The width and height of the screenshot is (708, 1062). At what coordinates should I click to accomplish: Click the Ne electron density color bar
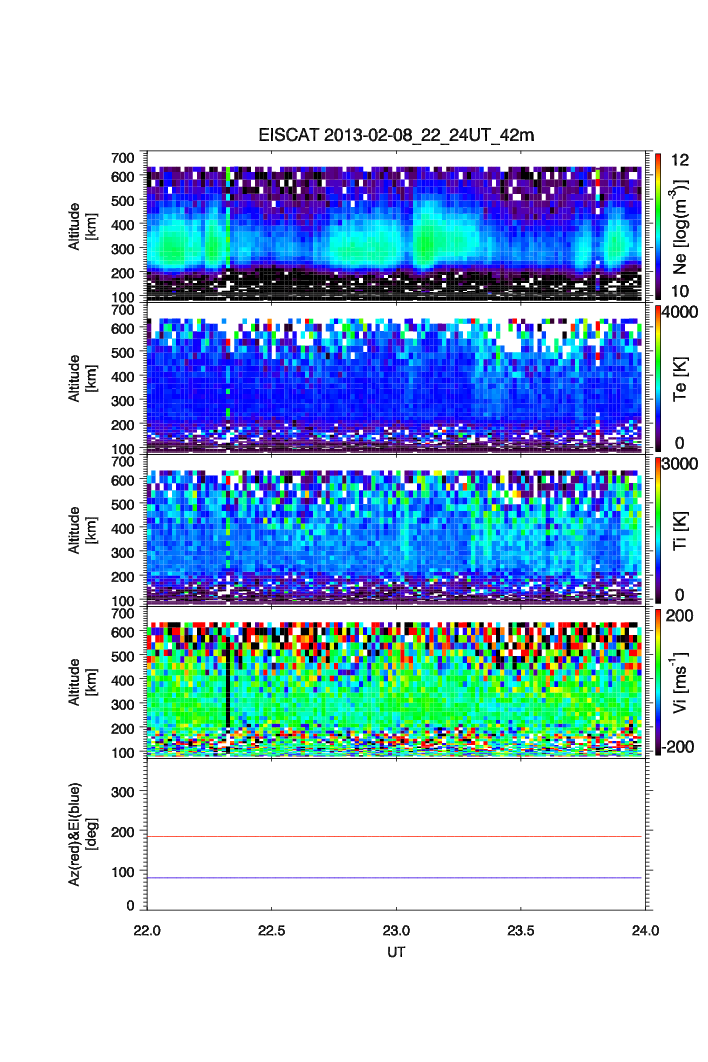tap(658, 226)
